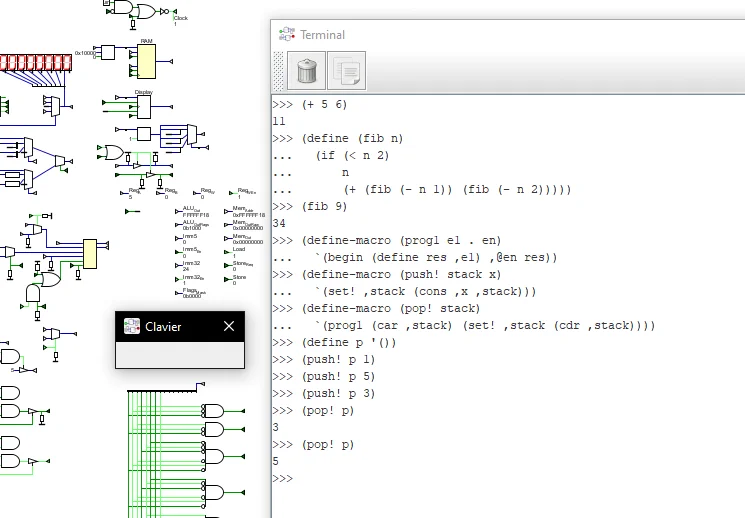
Task: Click the ALU Out probe value FFFFFF18
Action: click(196, 215)
